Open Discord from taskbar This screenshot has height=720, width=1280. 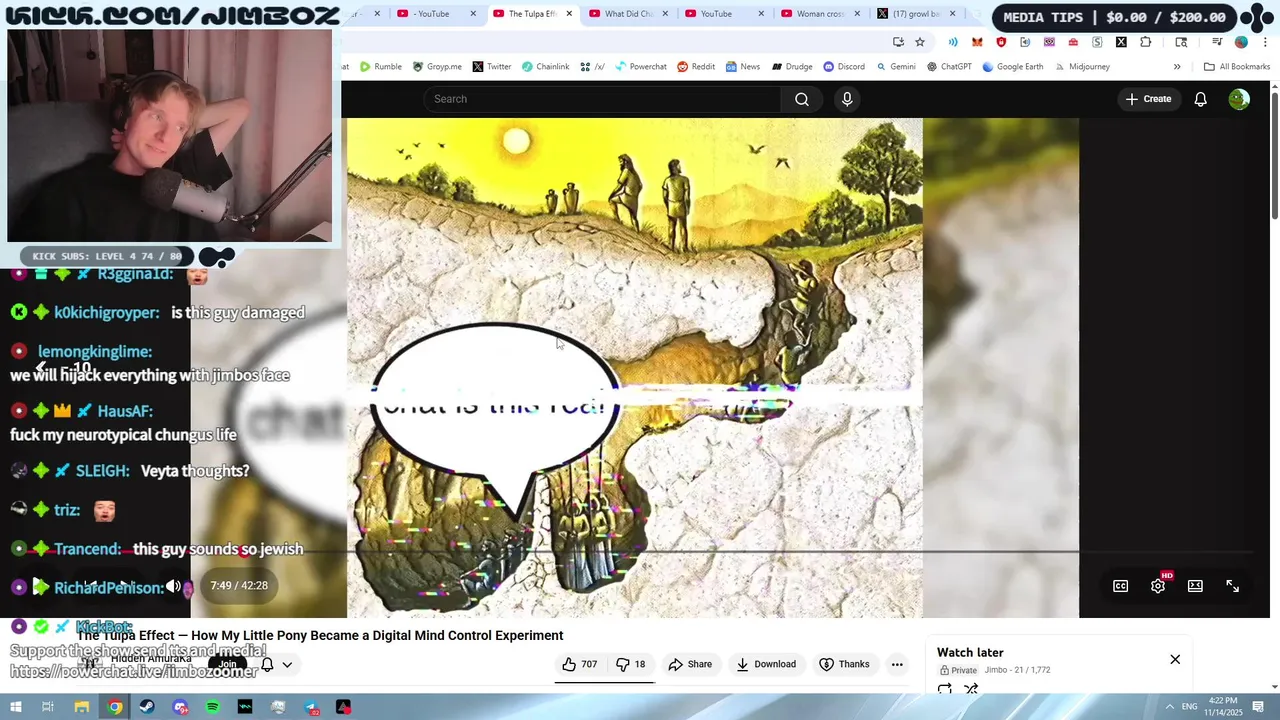[180, 707]
